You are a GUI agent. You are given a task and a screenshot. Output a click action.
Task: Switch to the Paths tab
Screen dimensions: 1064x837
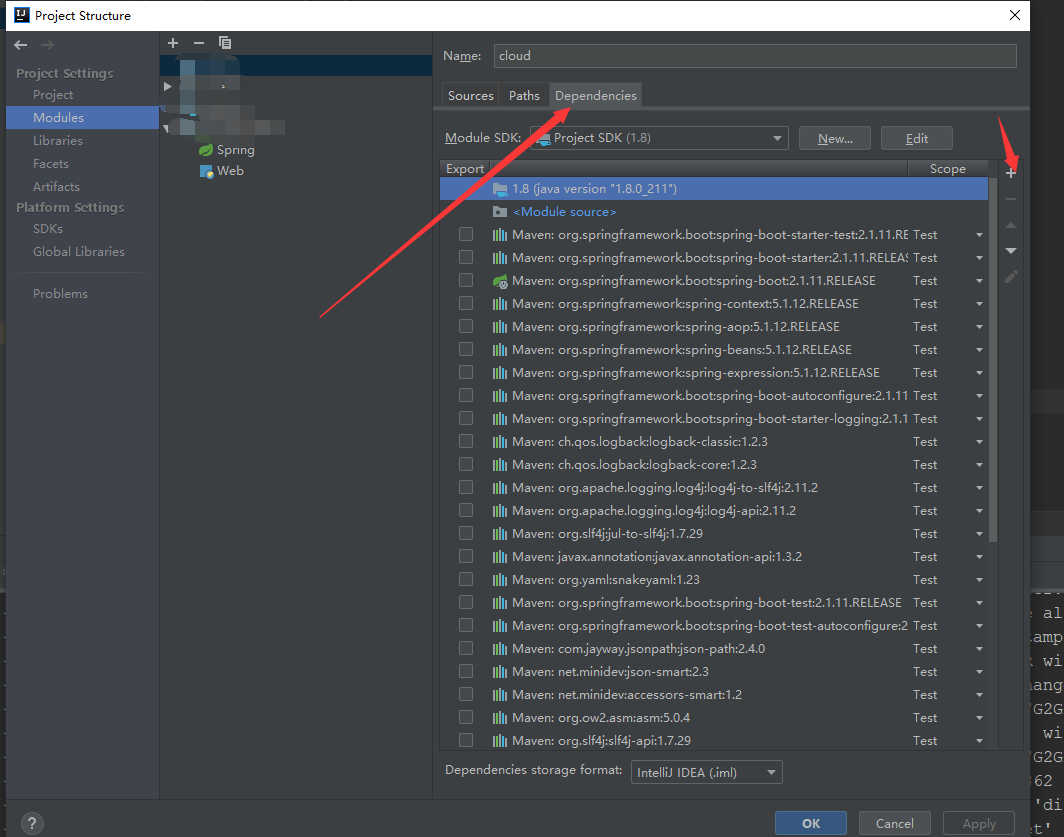[x=525, y=96]
